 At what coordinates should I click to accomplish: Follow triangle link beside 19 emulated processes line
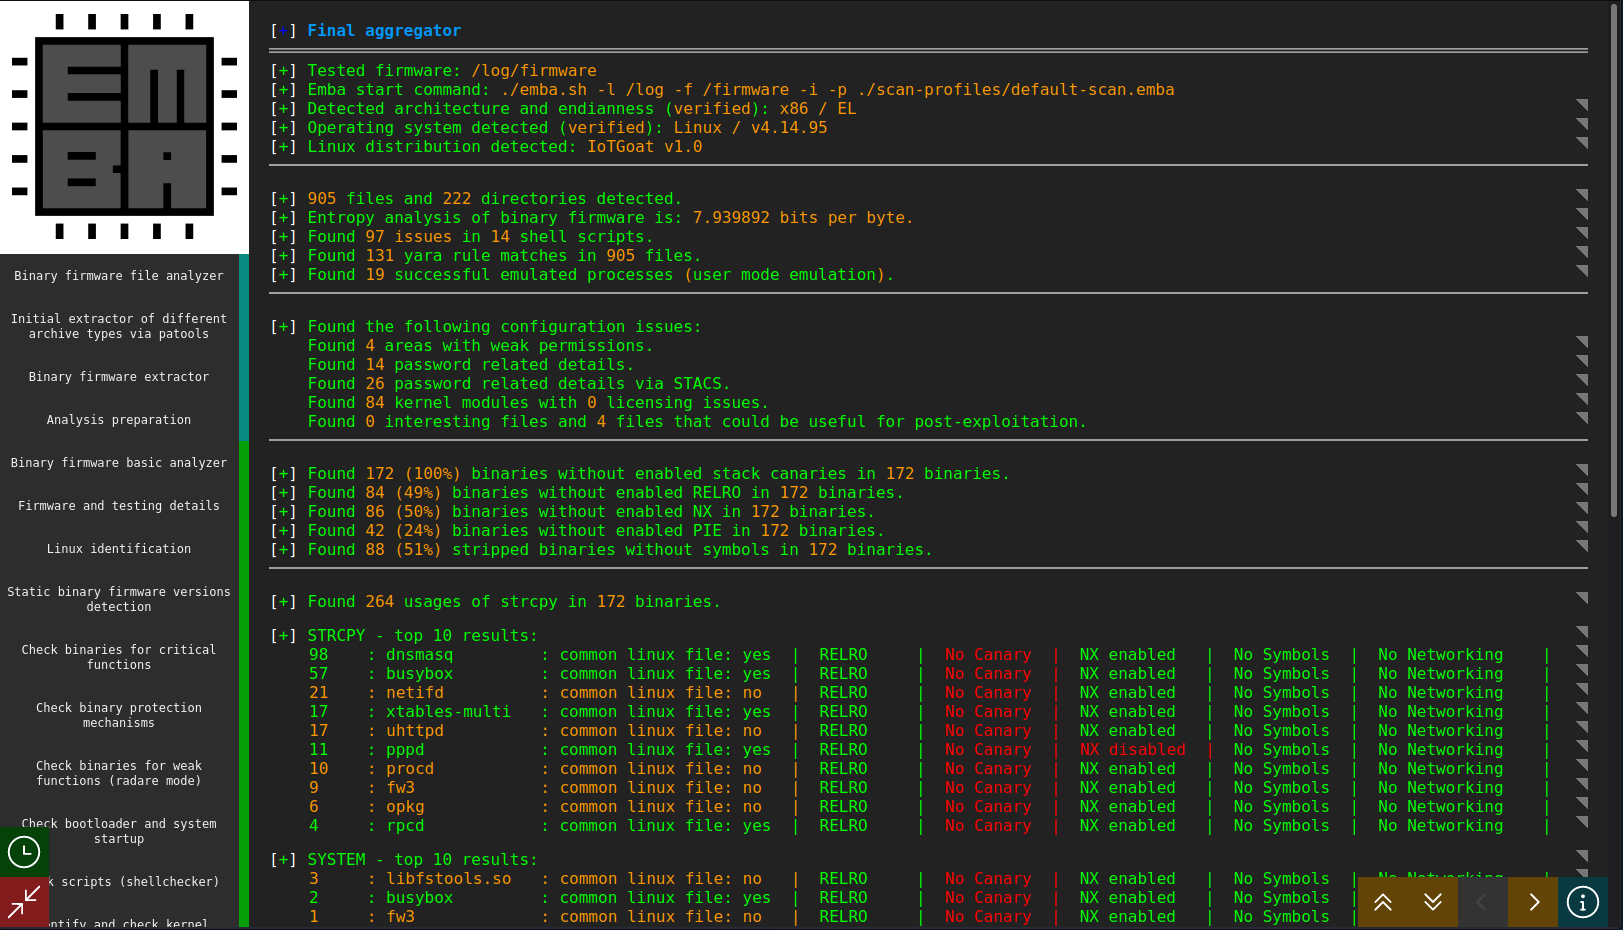[x=1582, y=271]
